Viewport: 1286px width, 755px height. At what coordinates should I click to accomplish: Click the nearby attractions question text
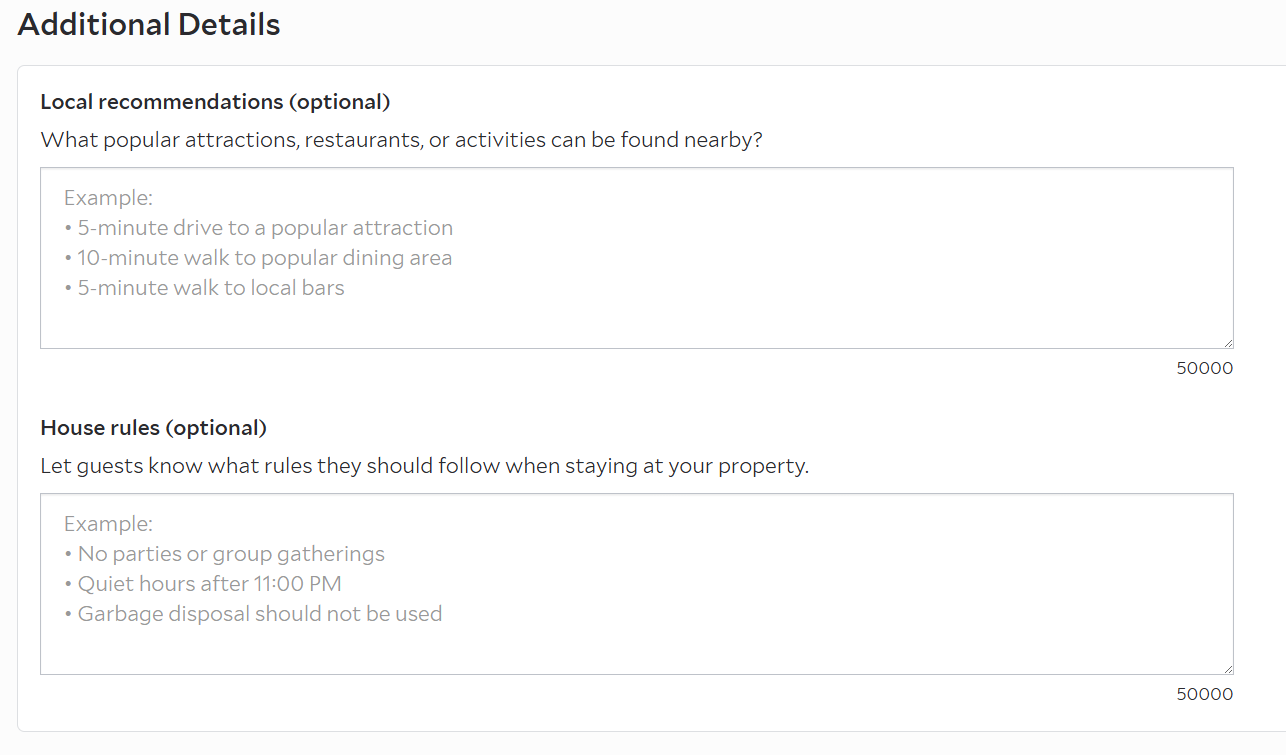coord(401,140)
